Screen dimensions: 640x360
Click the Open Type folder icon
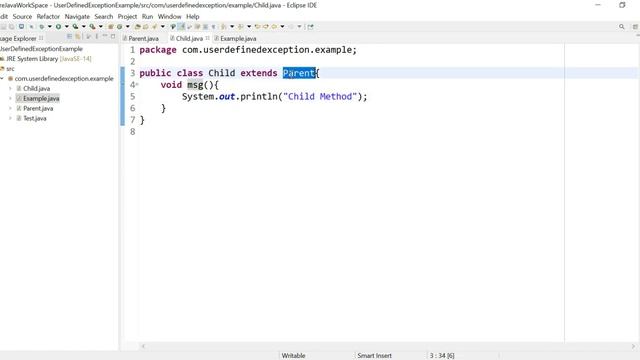click(138, 27)
